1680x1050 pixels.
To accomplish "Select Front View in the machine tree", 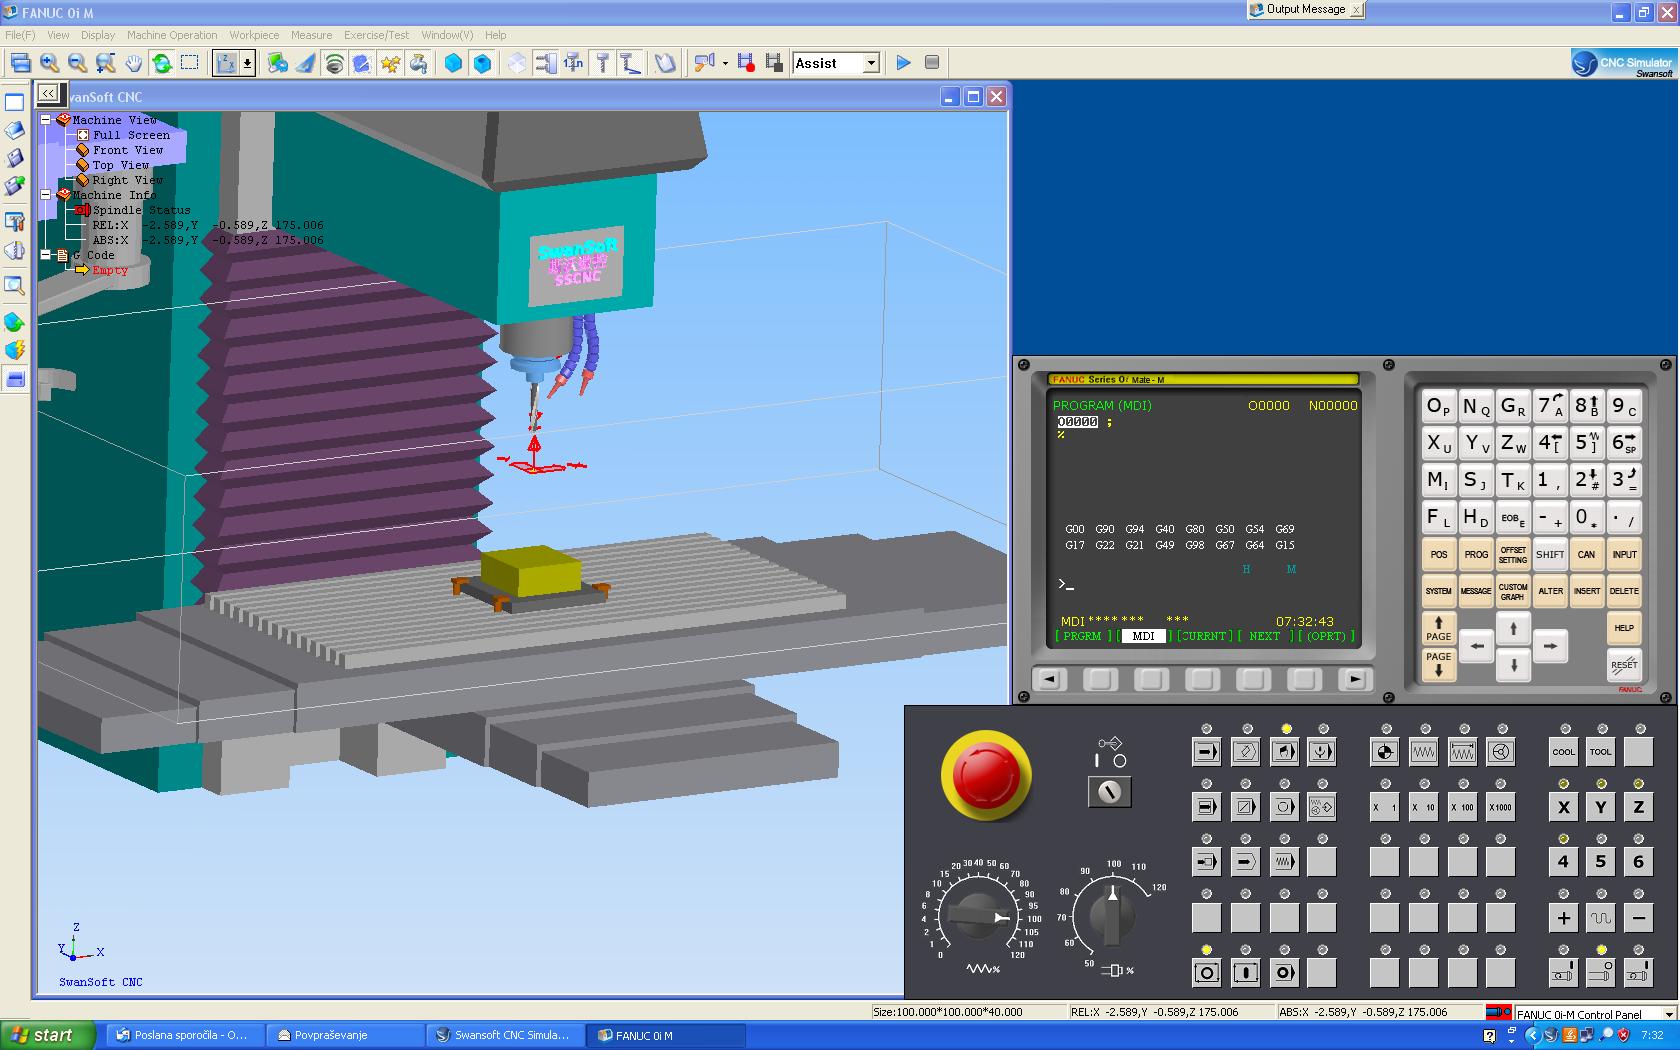I will tap(127, 150).
